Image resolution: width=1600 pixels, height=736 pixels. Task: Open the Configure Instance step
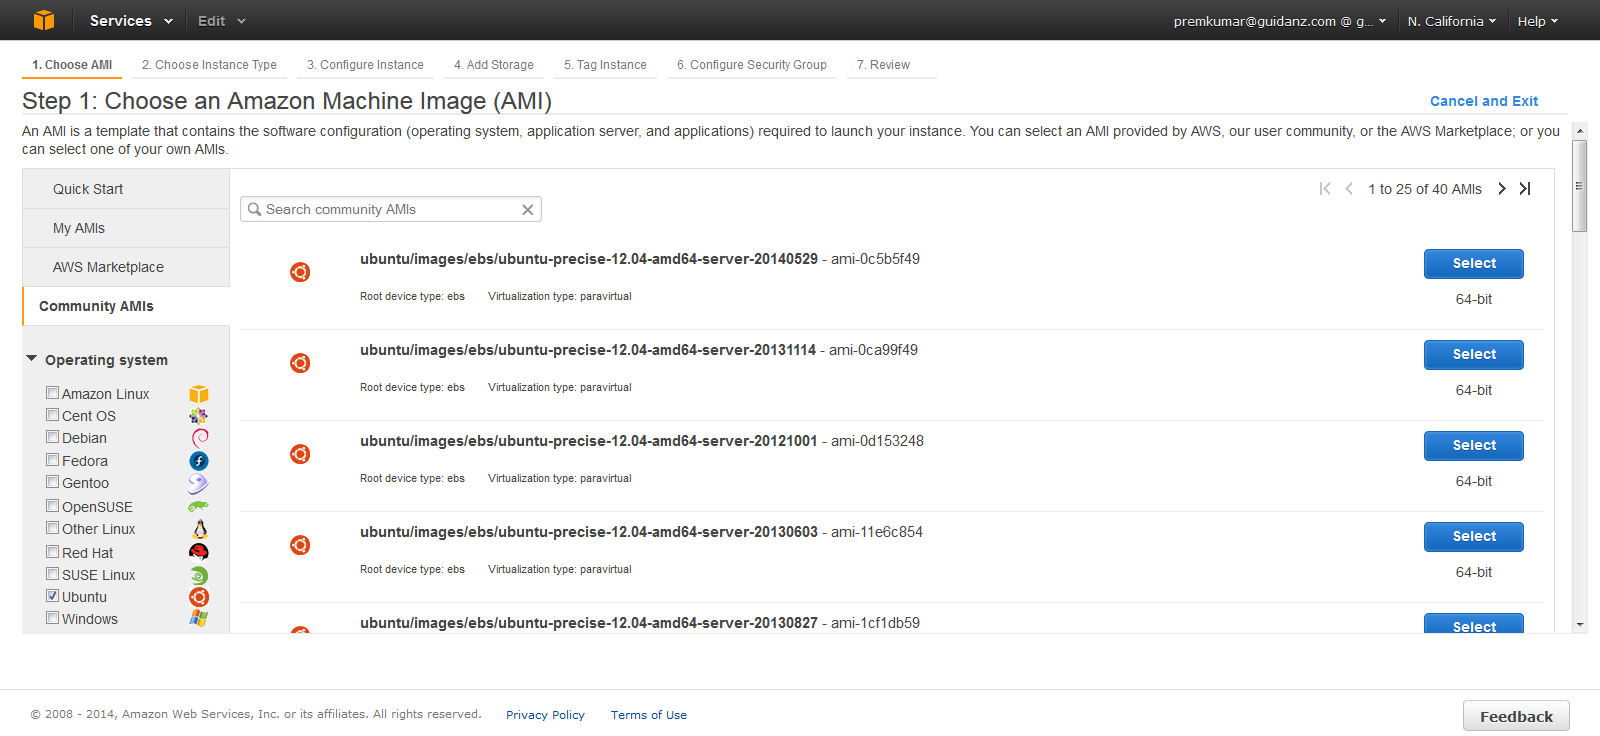click(365, 65)
